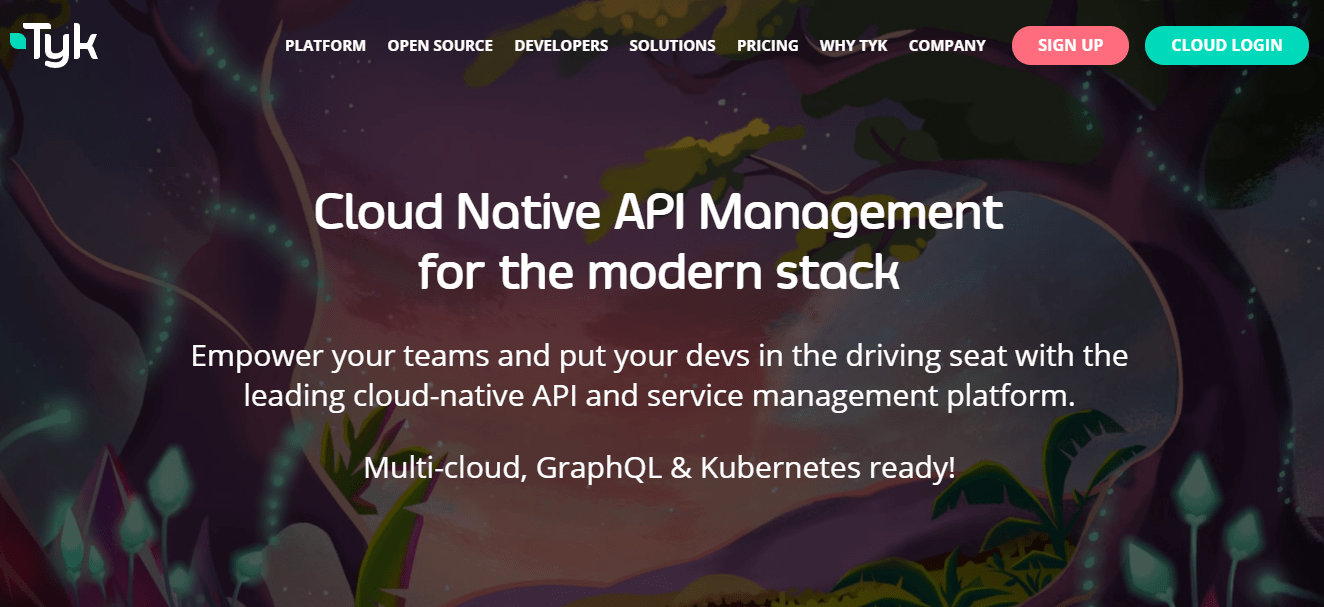Open OPEN SOURCE from the header
The image size is (1324, 607).
tap(440, 45)
